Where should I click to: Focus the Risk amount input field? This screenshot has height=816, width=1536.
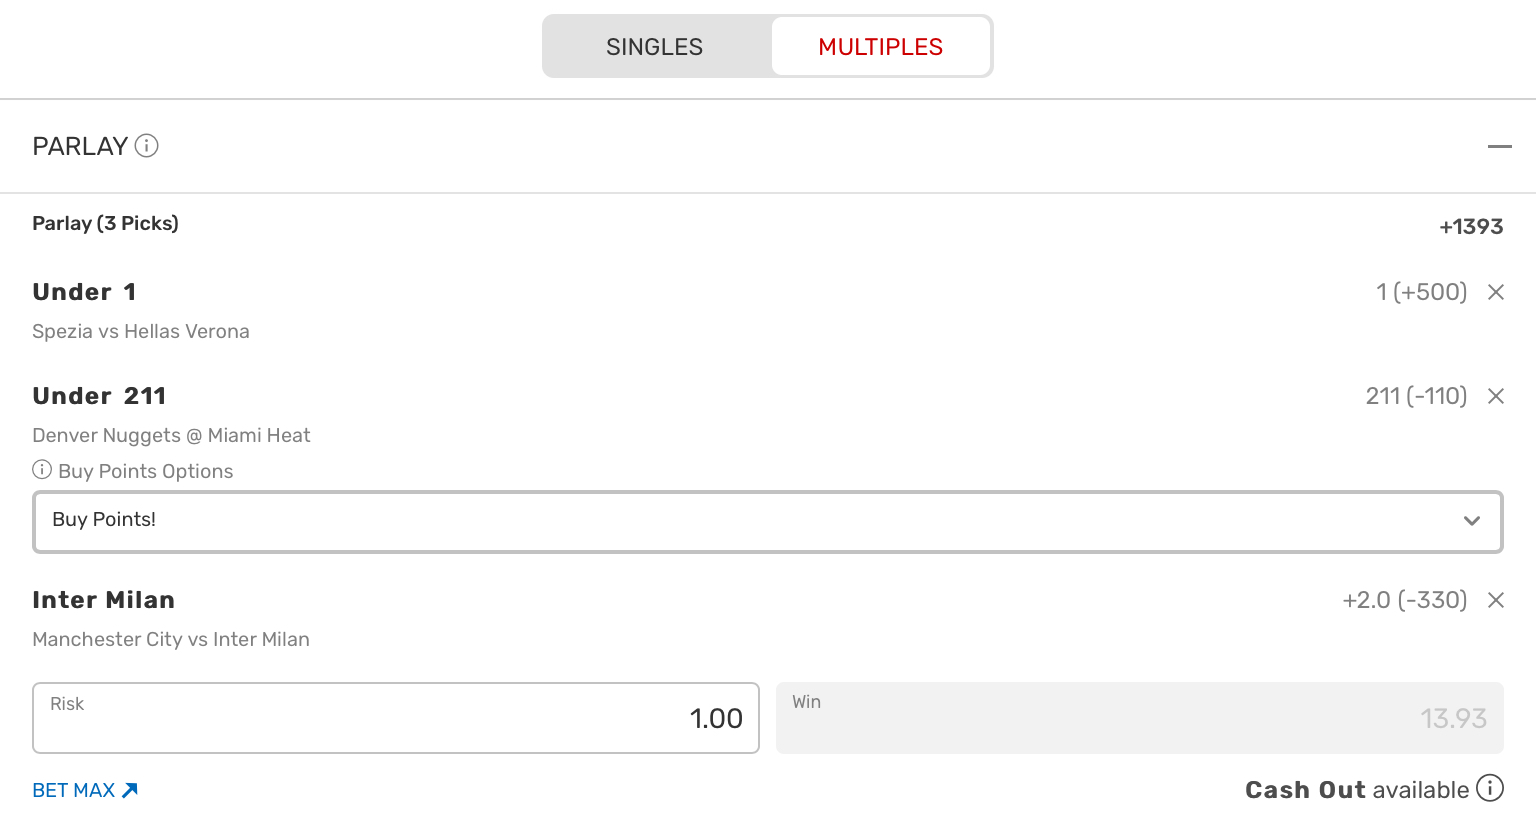click(396, 718)
